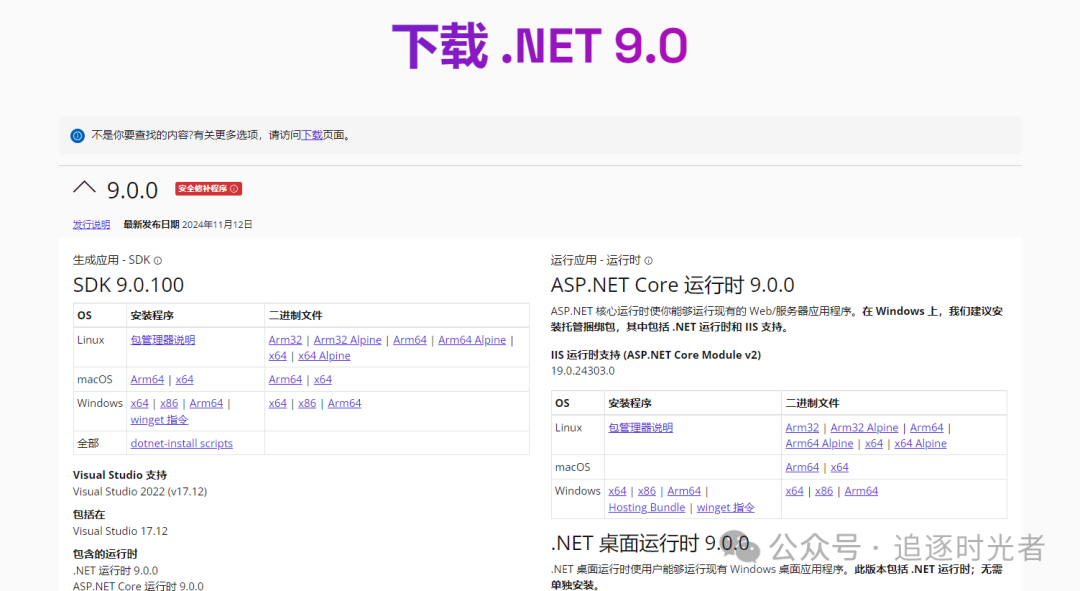Download SDK macOS x64 installer

pos(185,380)
